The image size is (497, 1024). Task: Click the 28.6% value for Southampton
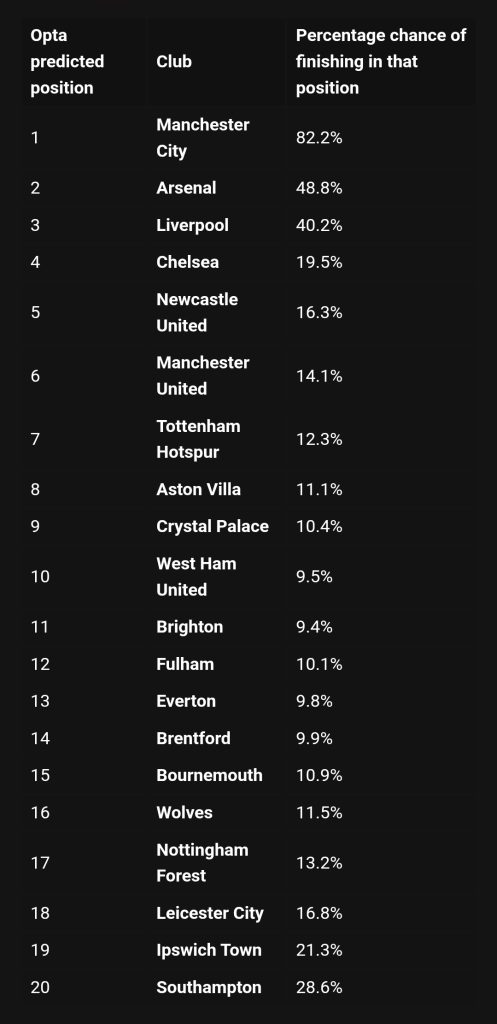tap(319, 987)
